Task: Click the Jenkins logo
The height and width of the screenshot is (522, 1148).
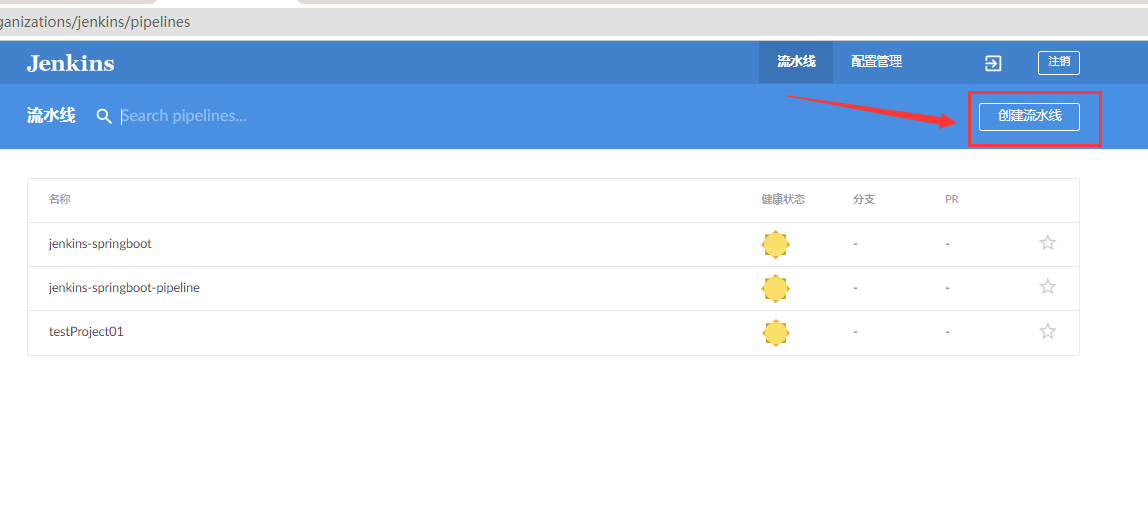Action: pos(70,63)
